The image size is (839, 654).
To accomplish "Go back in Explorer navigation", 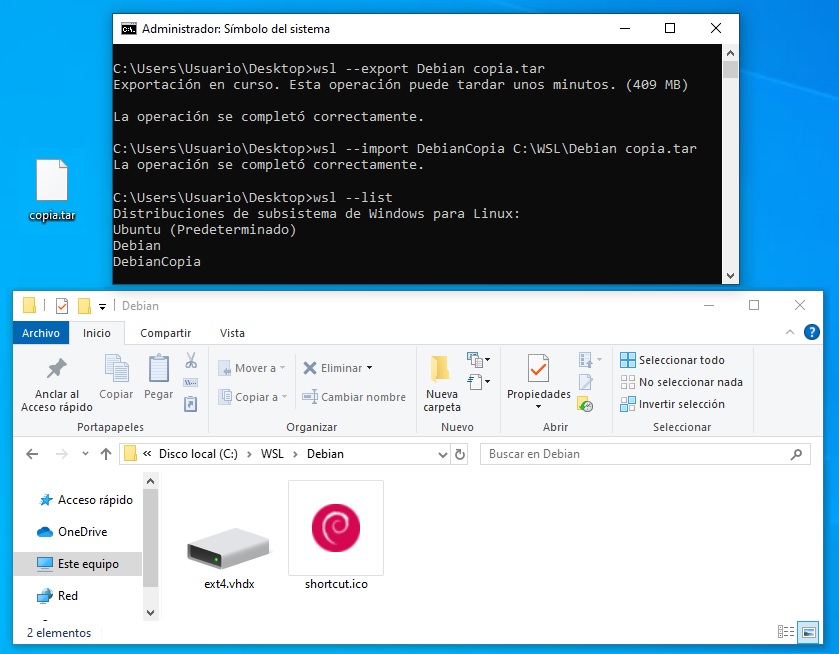I will pos(32,454).
